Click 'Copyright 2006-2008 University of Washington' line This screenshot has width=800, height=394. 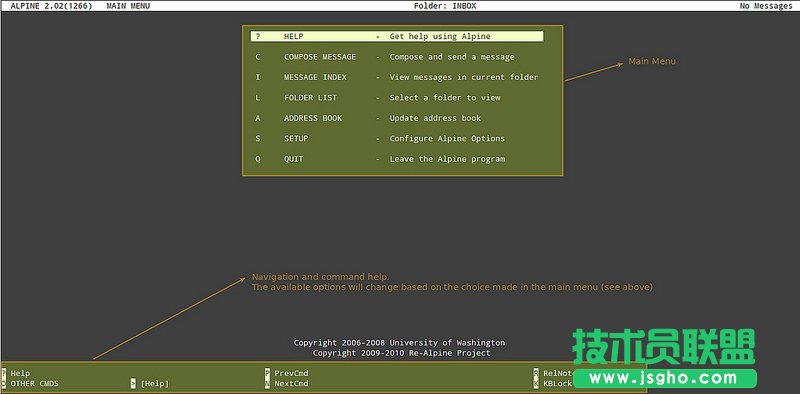(x=399, y=342)
